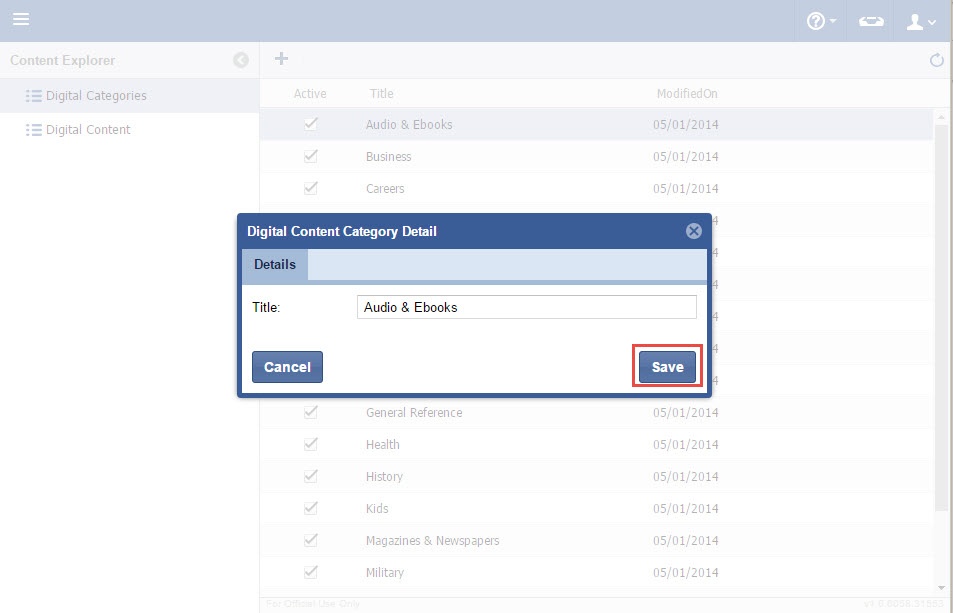
Task: Select Digital Categories in the sidebar
Action: pyautogui.click(x=96, y=96)
